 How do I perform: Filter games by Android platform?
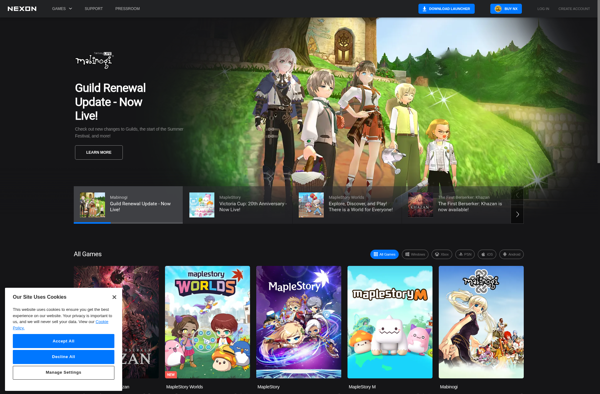pos(511,254)
